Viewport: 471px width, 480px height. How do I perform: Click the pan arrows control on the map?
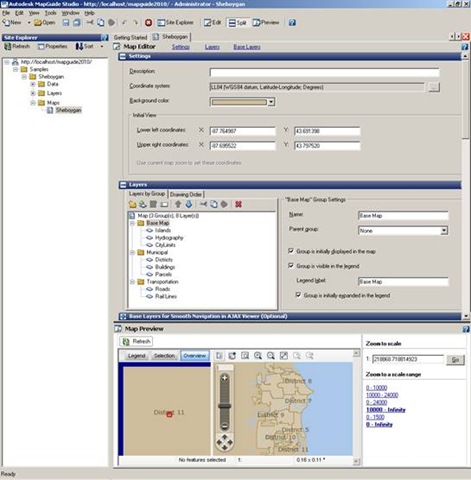(224, 442)
